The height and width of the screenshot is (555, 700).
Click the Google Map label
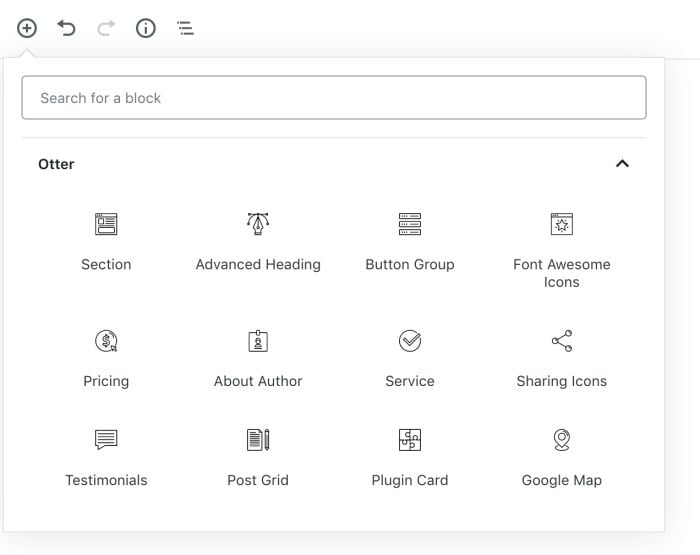(562, 480)
